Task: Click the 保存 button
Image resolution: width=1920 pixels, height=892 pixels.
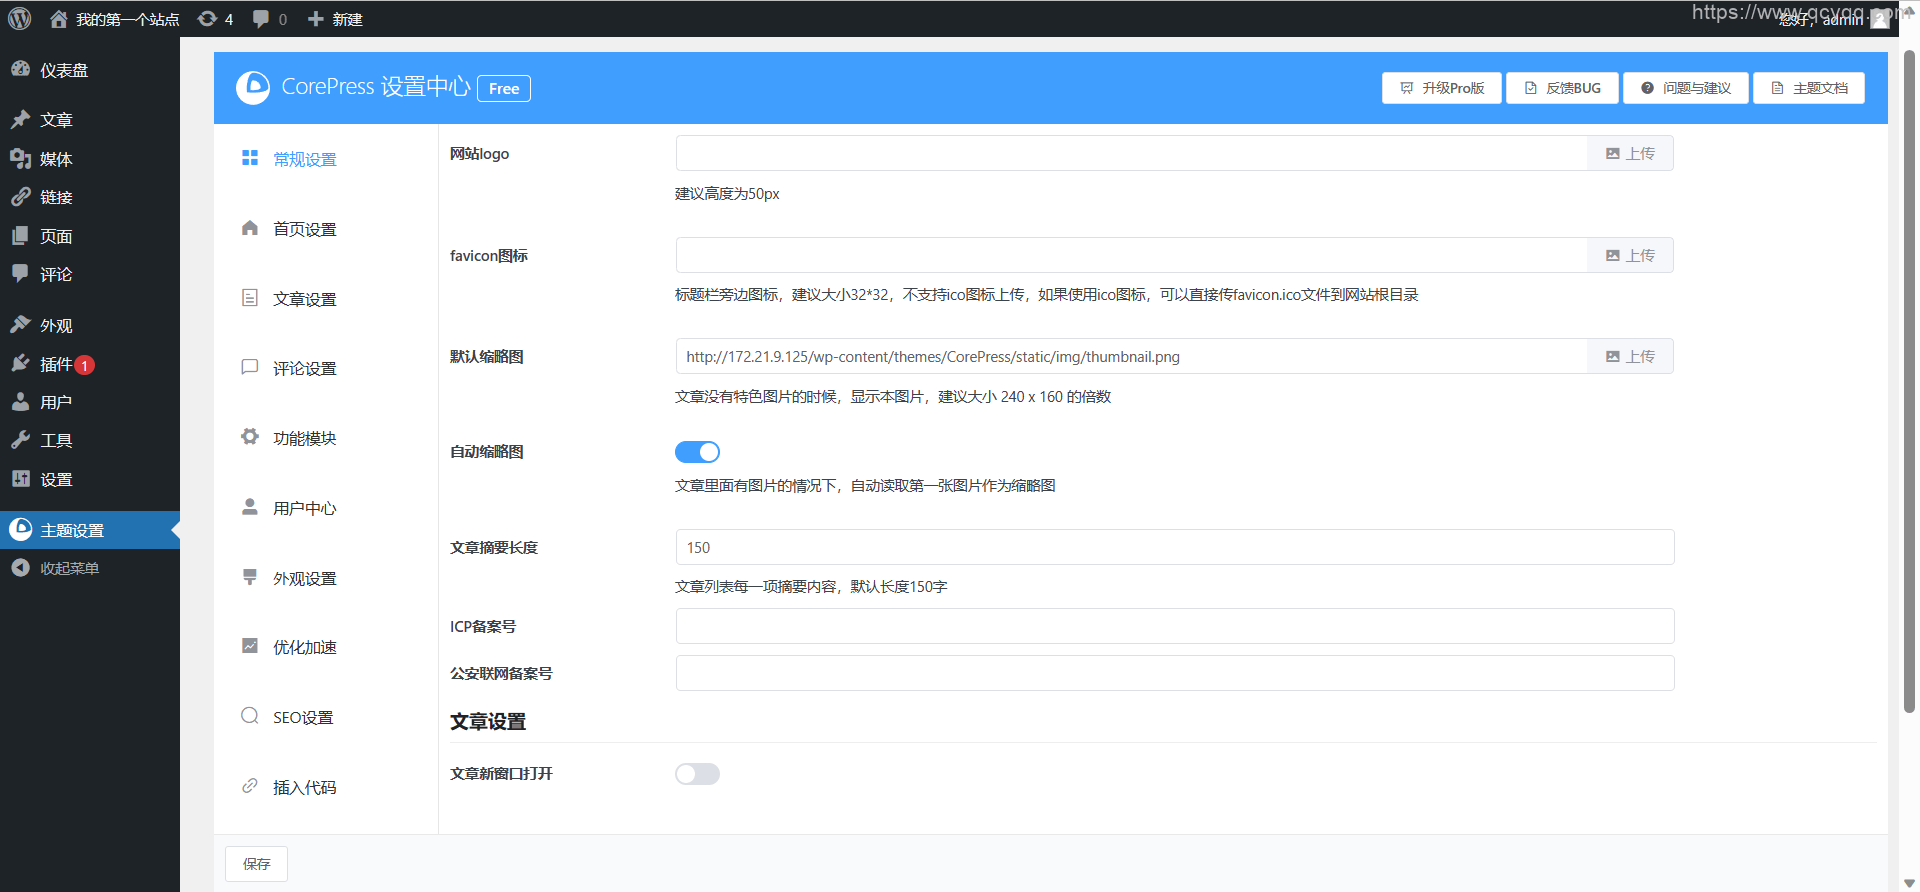Action: [256, 864]
